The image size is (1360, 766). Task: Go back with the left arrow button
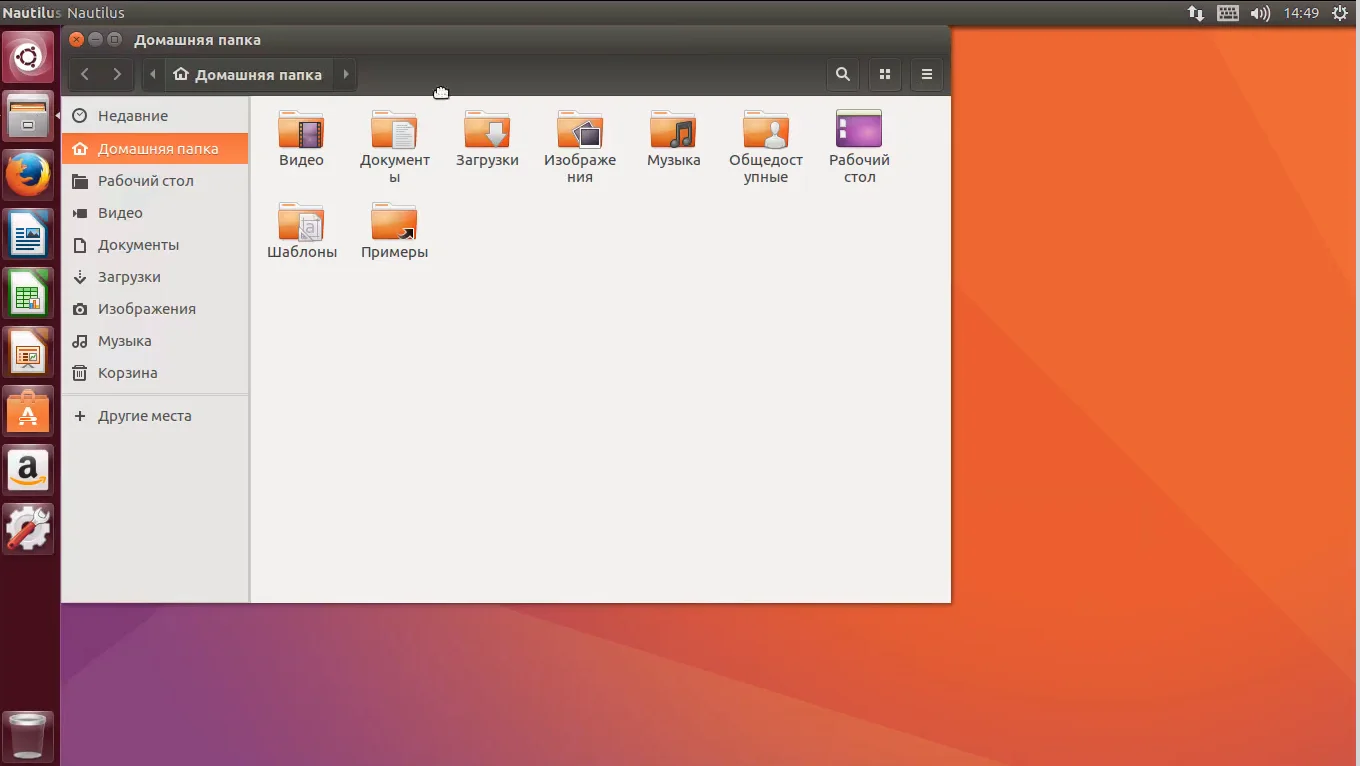[x=85, y=74]
